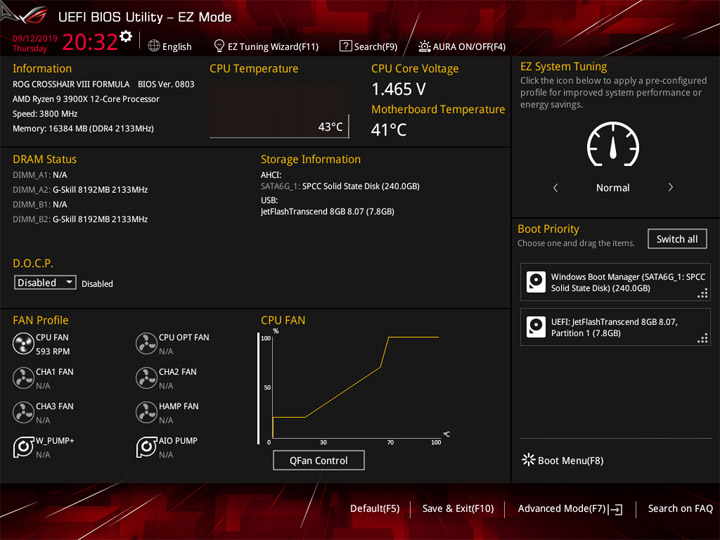
Task: Select the CHA3 FAN icon
Action: pyautogui.click(x=23, y=412)
